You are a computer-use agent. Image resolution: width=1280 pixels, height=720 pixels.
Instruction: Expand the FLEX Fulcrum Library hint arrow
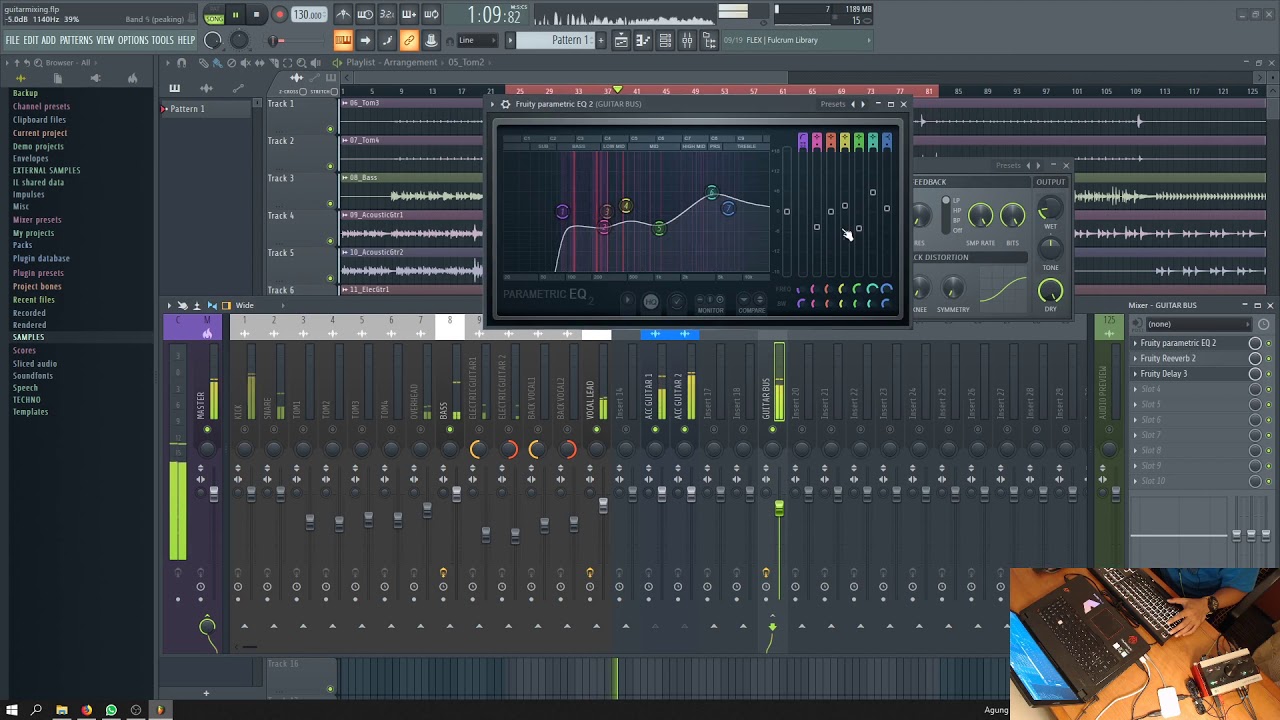click(868, 40)
